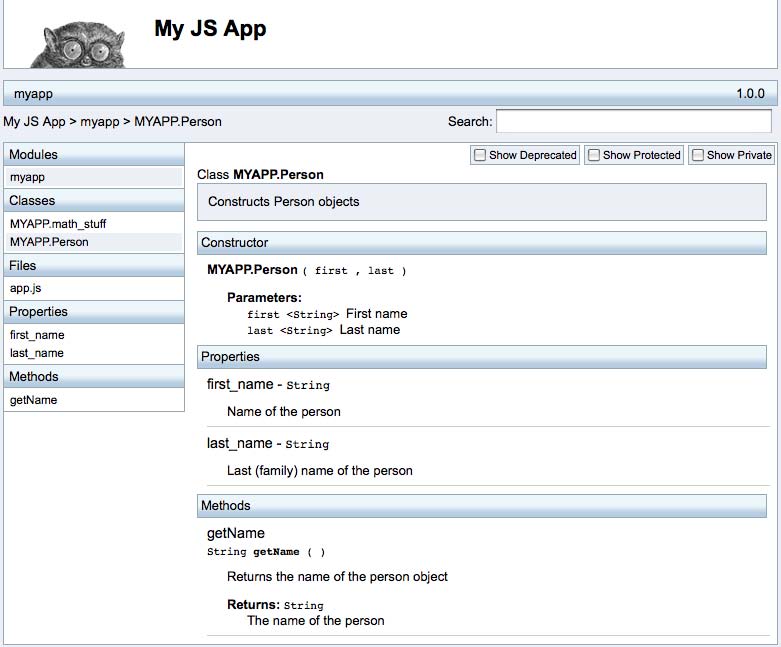This screenshot has height=647, width=781.
Task: Click the My JS App page title
Action: pos(210,28)
